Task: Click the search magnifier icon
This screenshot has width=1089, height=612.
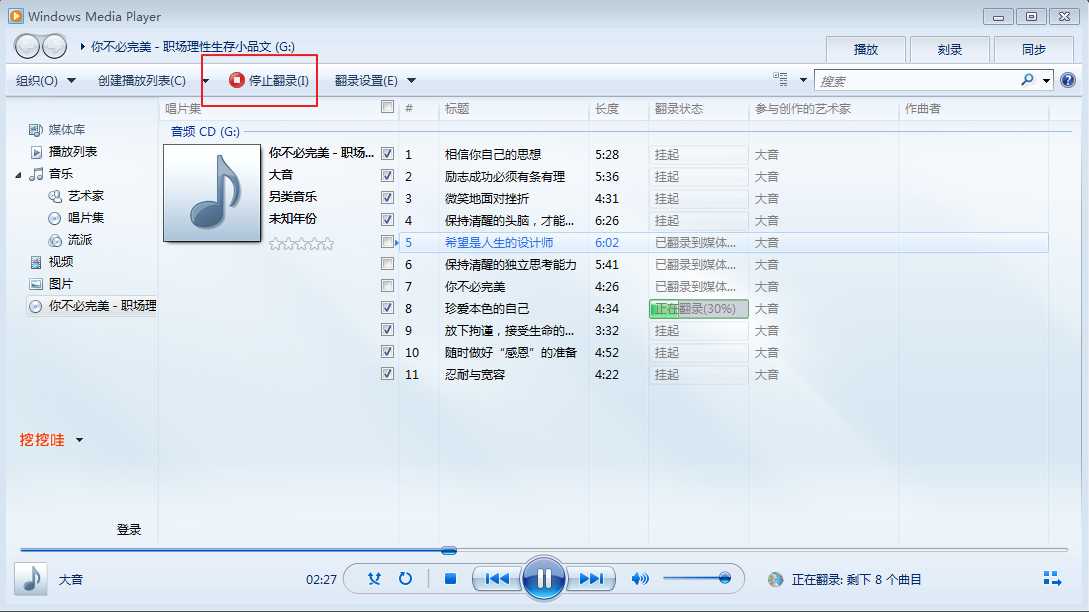Action: 1027,80
